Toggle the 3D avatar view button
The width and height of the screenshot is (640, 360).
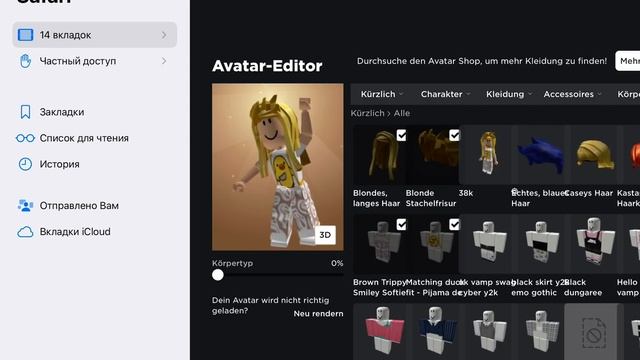tap(325, 235)
